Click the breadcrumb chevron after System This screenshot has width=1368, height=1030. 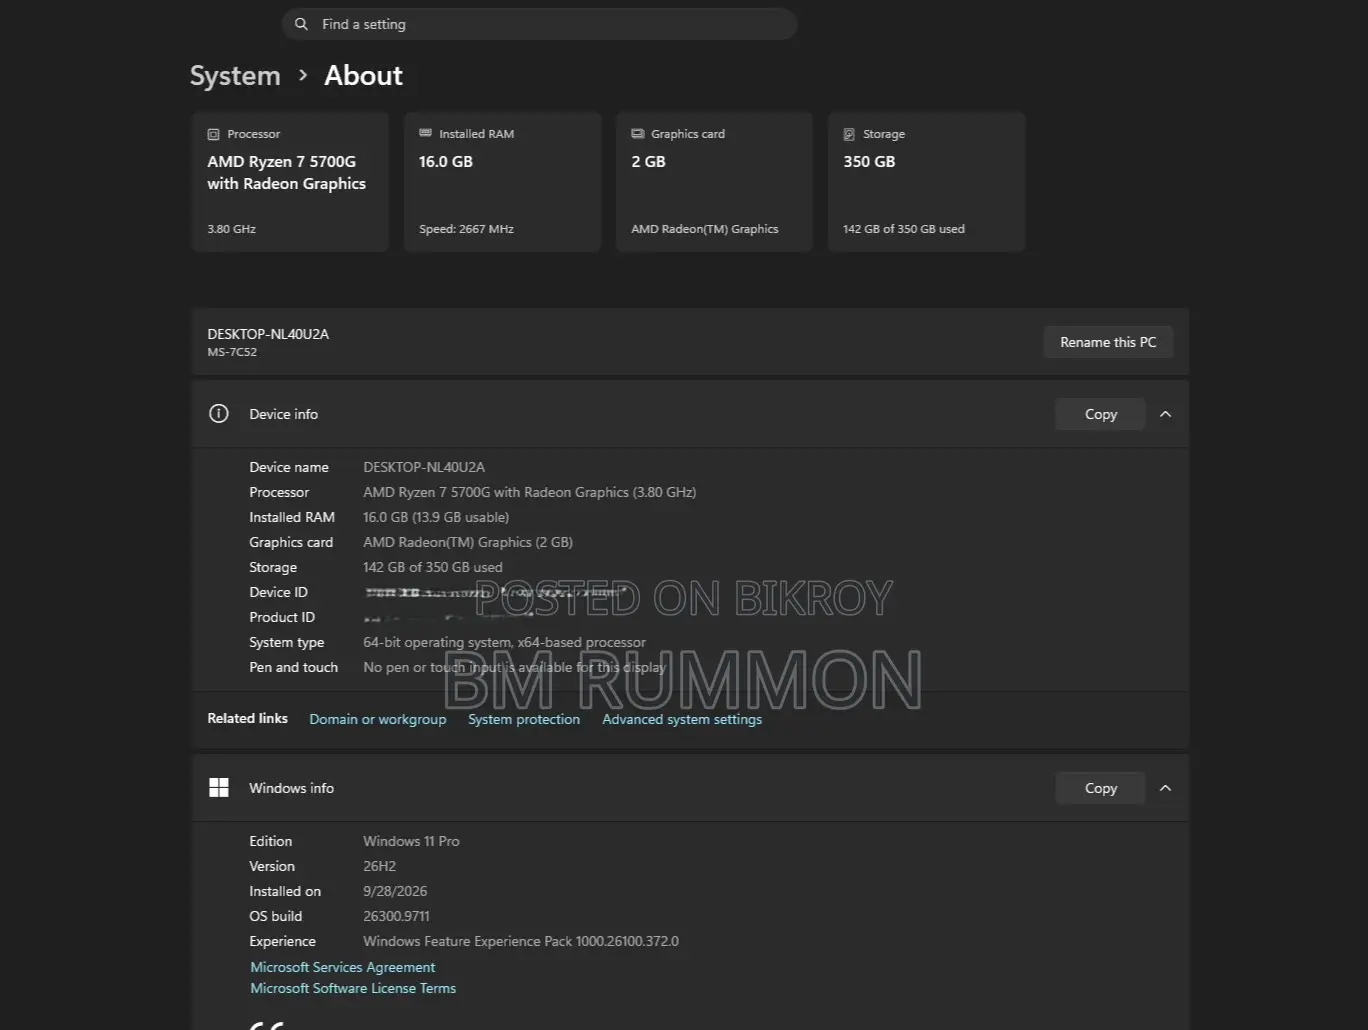coord(303,75)
